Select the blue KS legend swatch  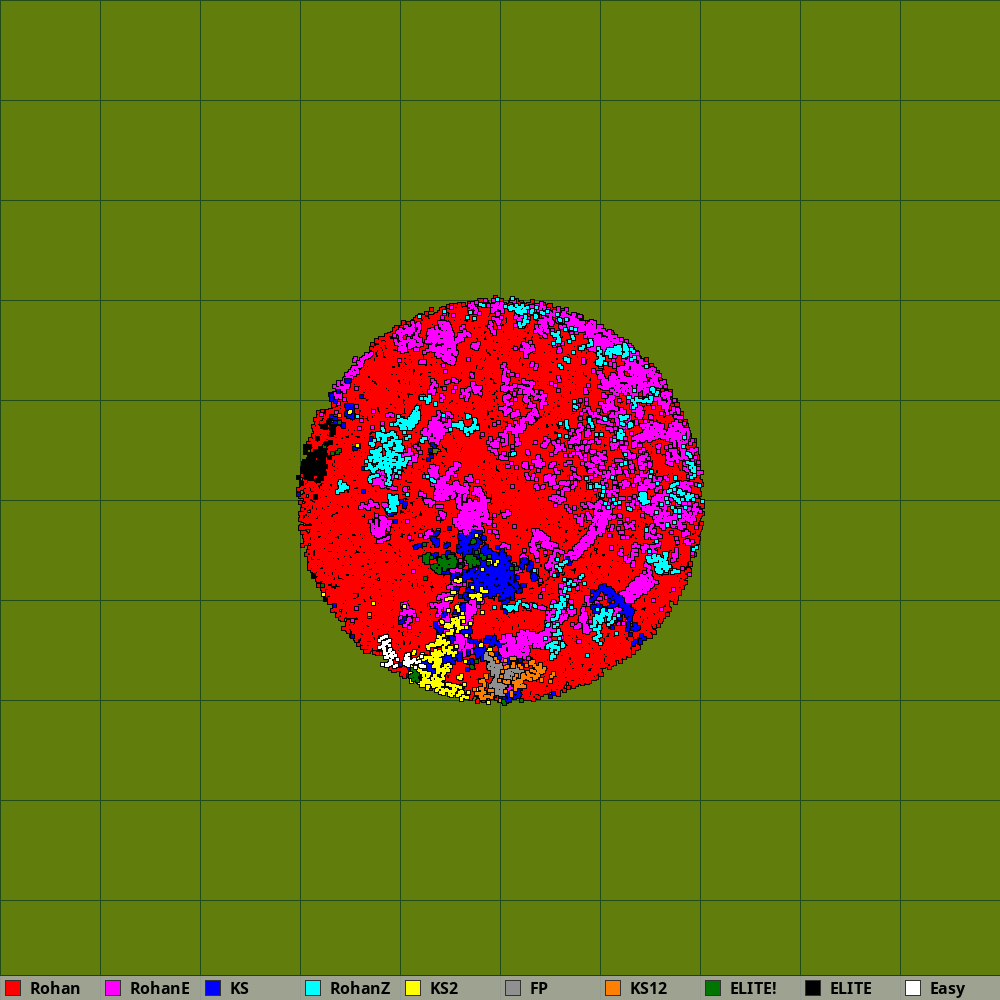(x=213, y=988)
